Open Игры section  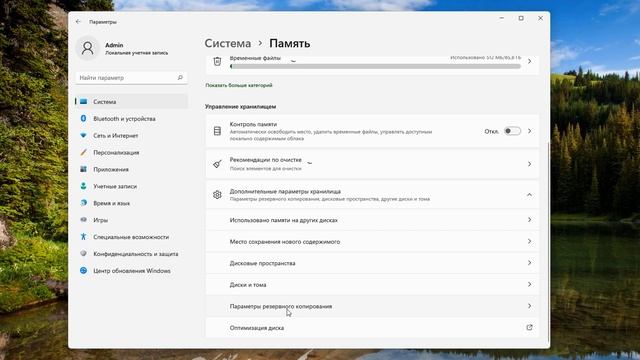coord(131,220)
